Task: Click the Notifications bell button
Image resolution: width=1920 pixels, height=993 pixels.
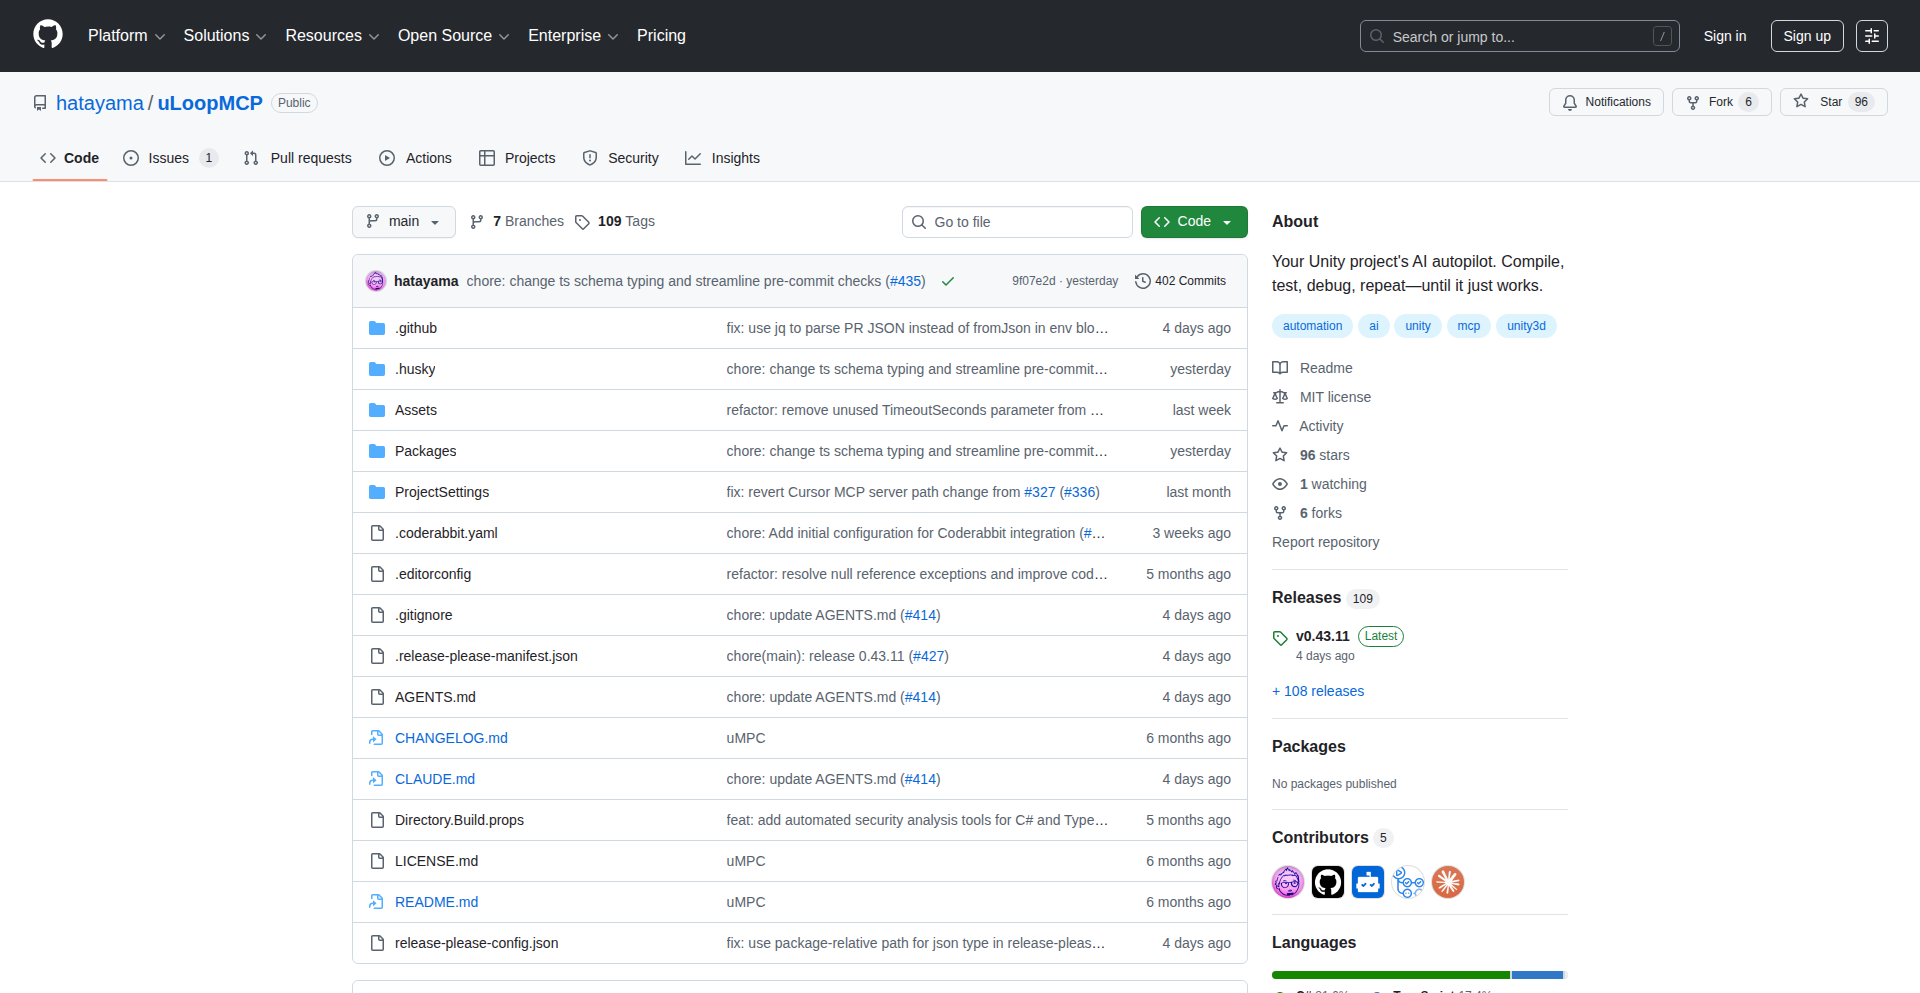Action: point(1606,102)
